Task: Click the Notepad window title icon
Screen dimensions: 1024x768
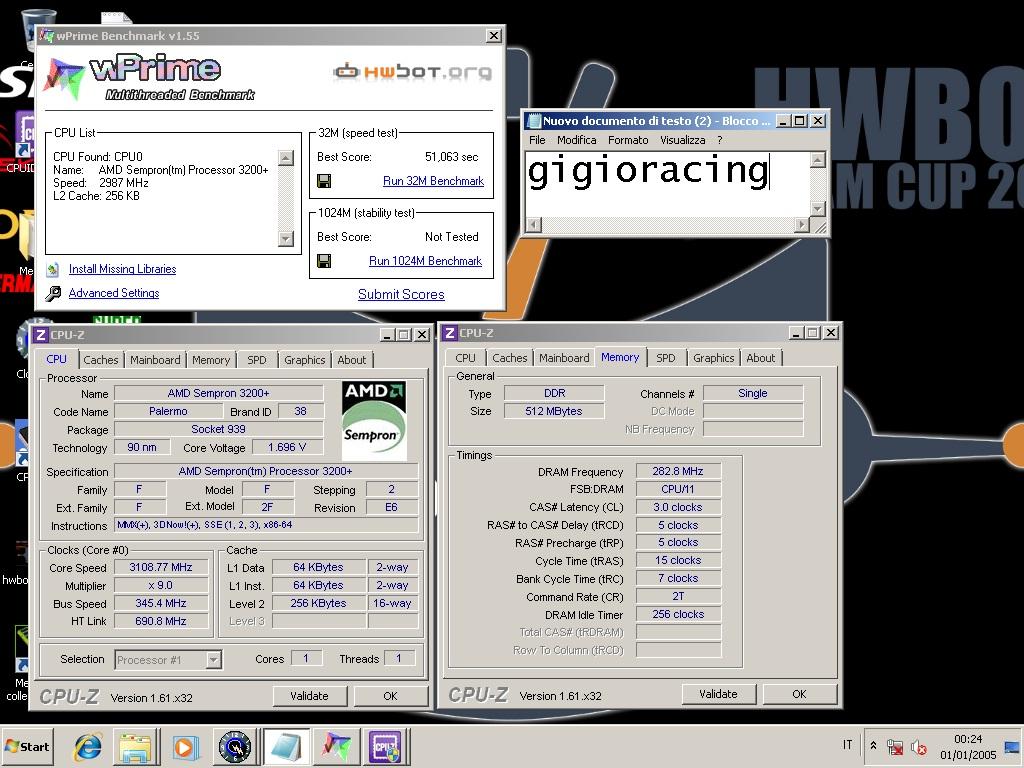Action: [x=534, y=121]
